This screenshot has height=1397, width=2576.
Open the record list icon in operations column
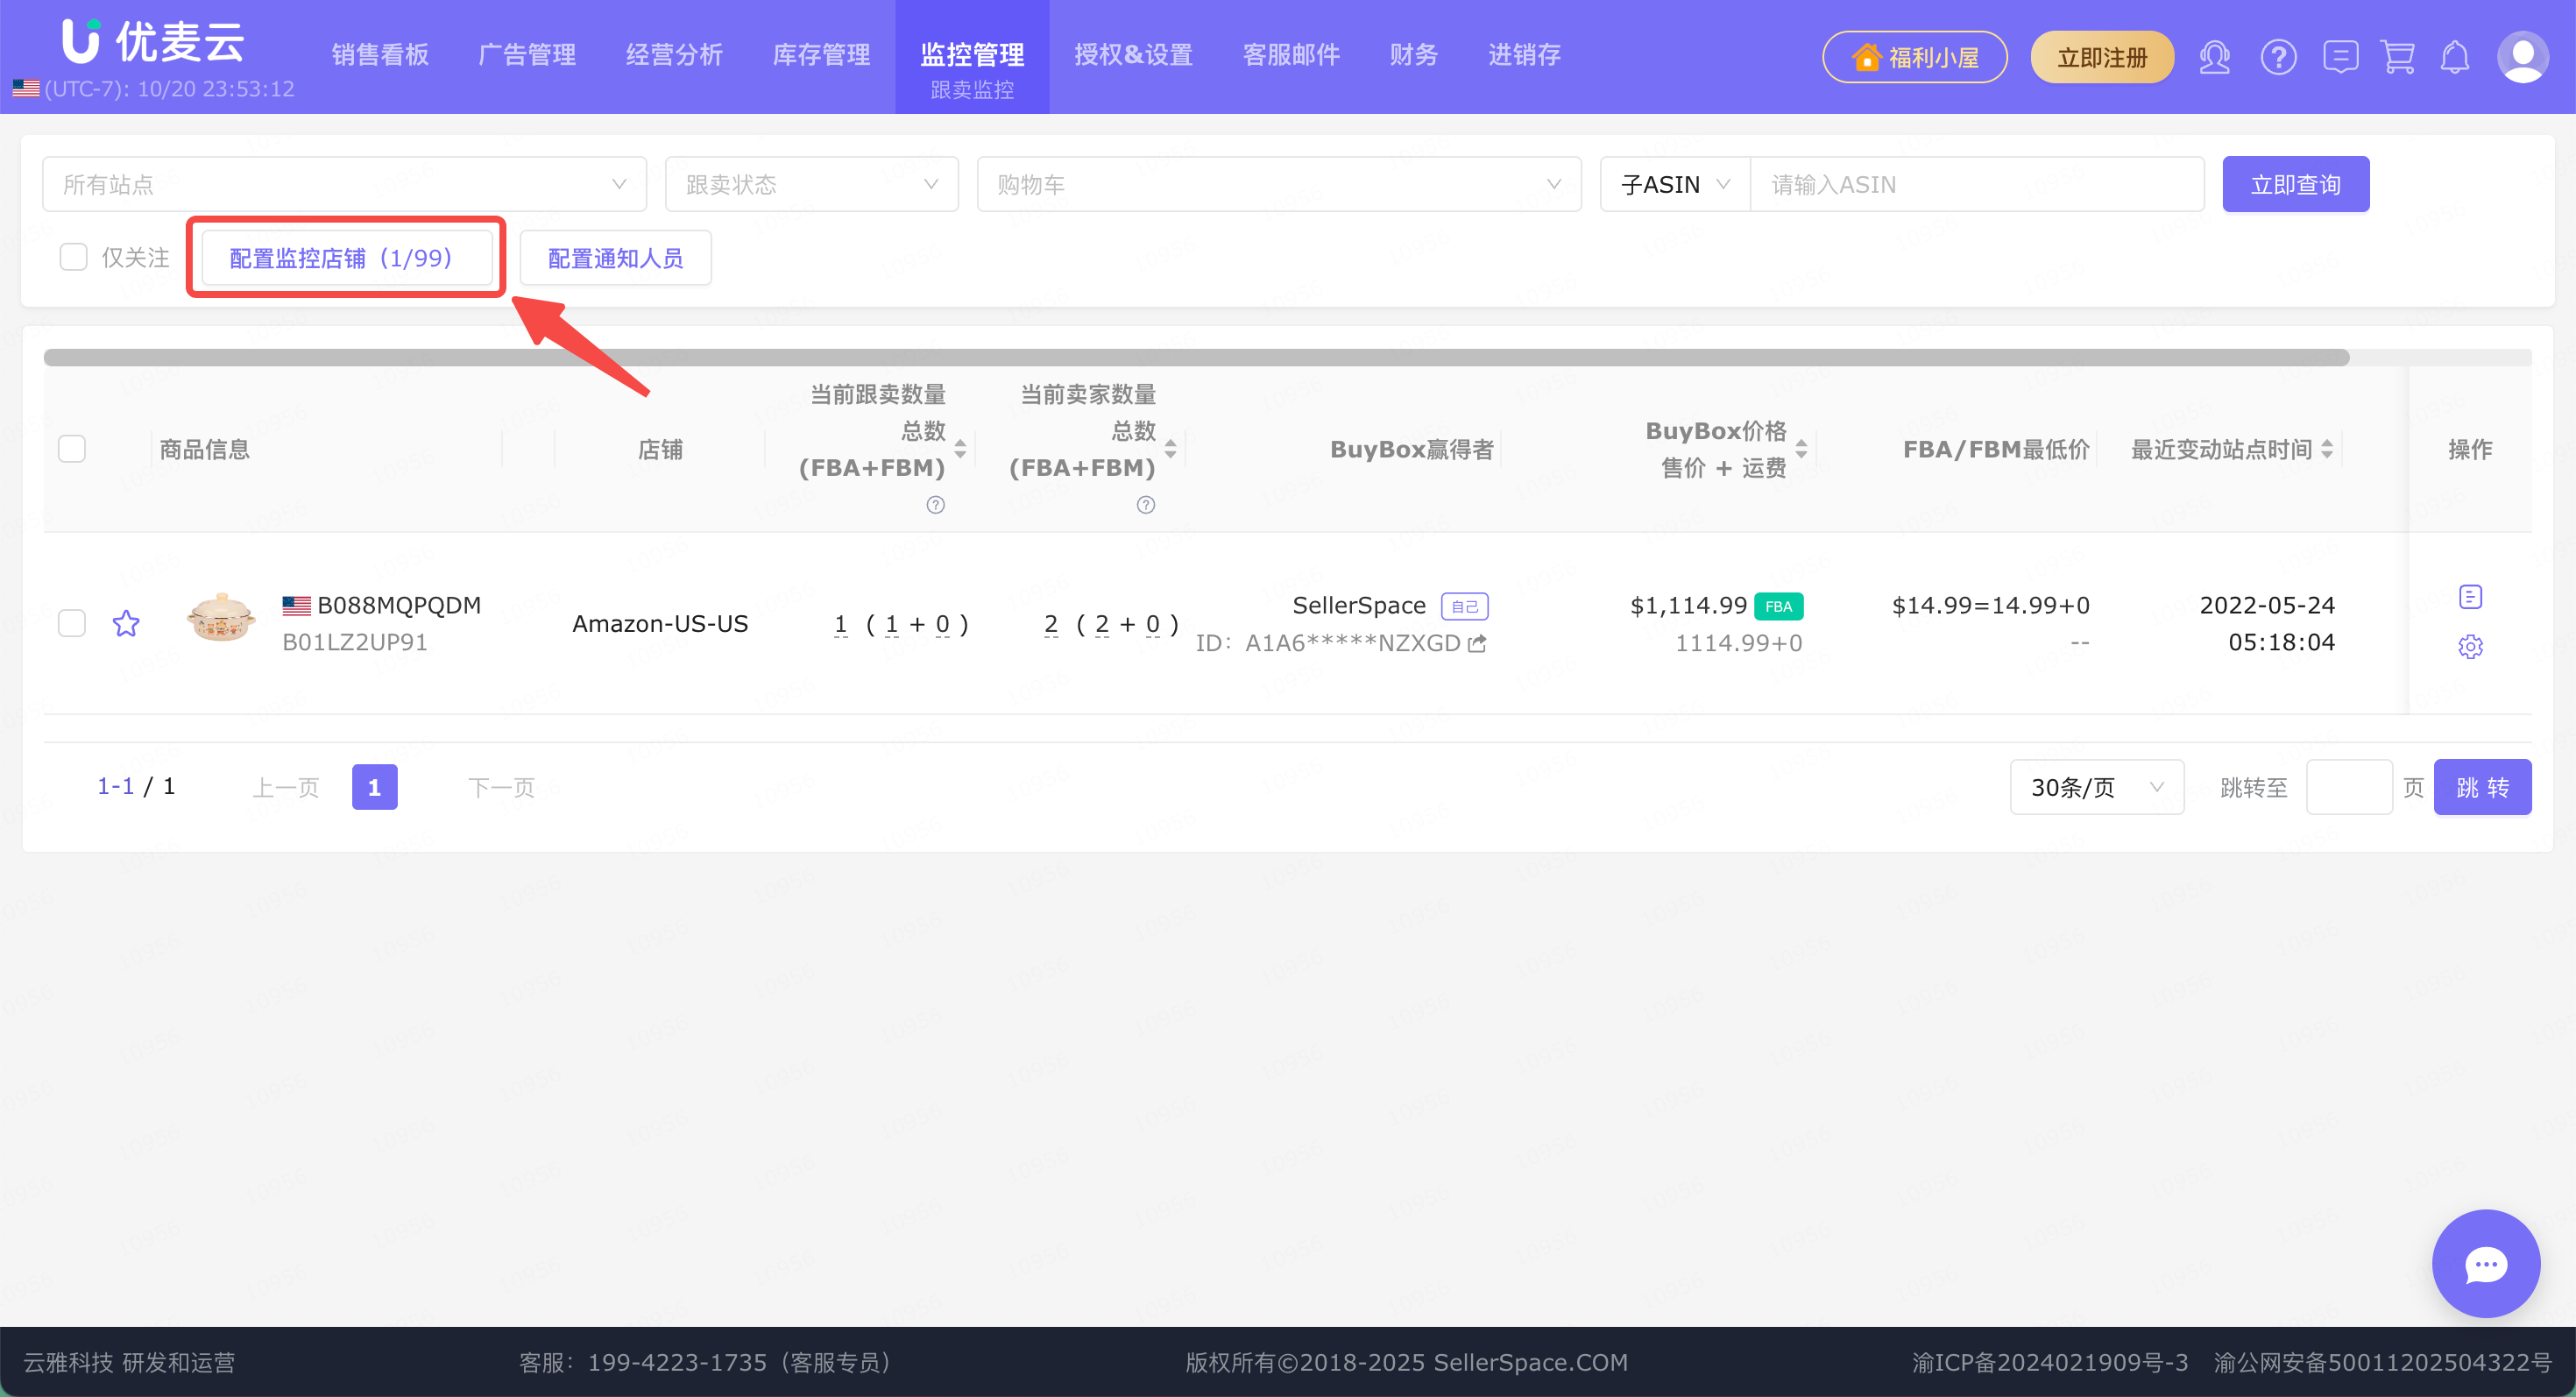pos(2469,597)
